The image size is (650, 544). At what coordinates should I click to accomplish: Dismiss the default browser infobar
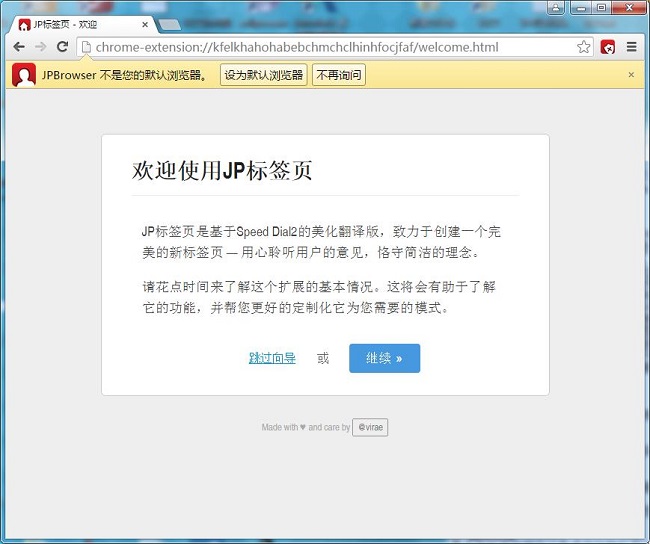(631, 75)
